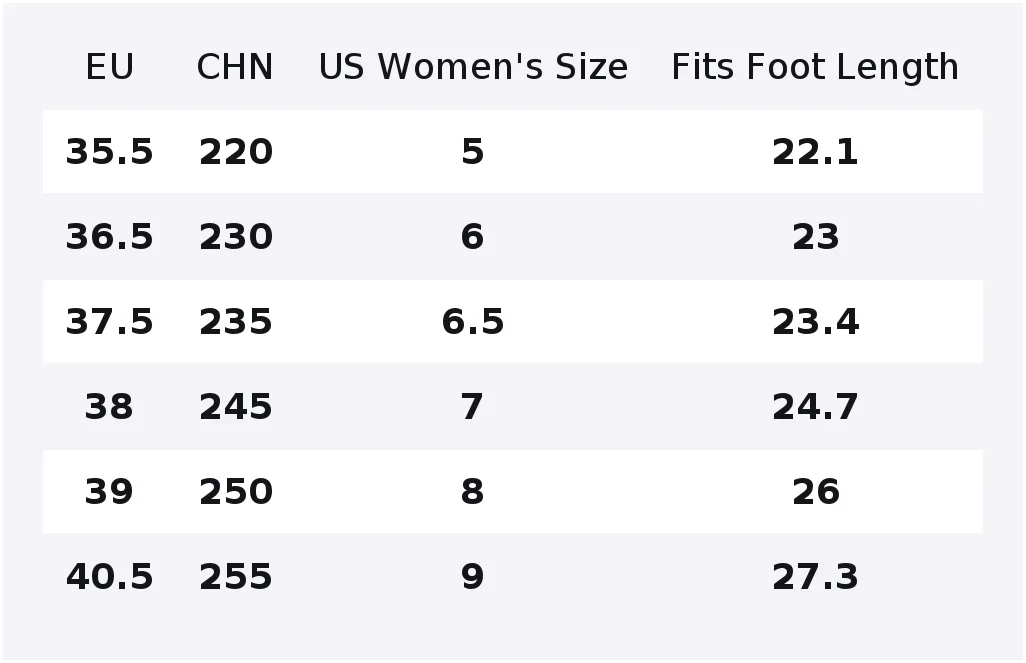This screenshot has width=1026, height=663.
Task: Select CHN size 255 cell
Action: (236, 577)
